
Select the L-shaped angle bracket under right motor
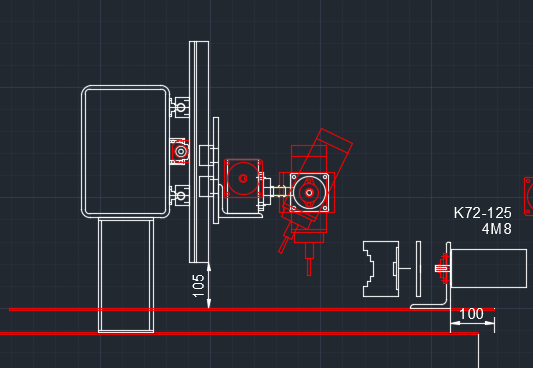pos(431,276)
